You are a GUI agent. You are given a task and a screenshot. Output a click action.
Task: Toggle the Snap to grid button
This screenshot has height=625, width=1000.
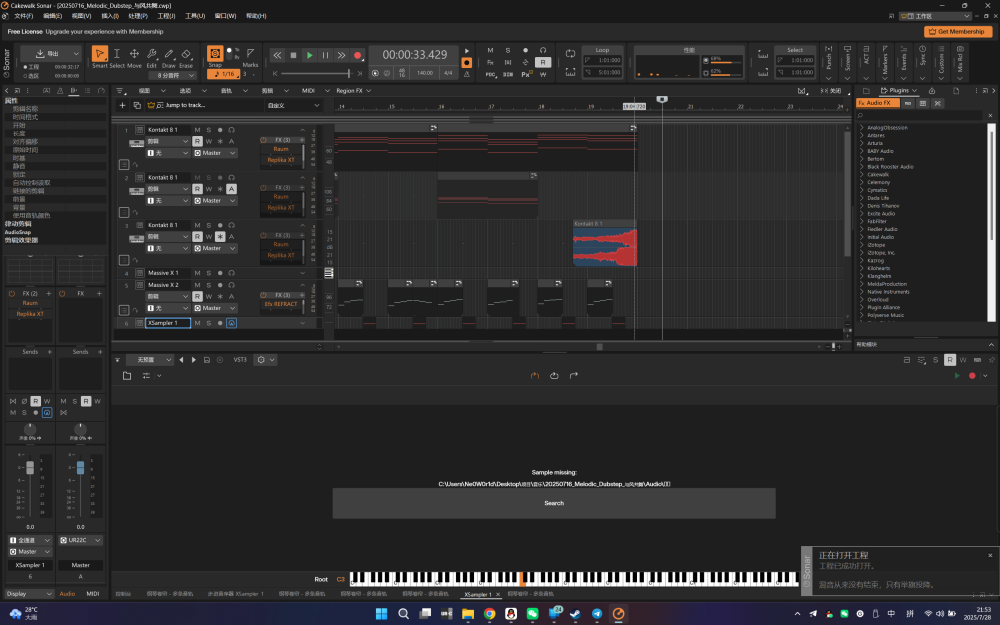[x=216, y=54]
